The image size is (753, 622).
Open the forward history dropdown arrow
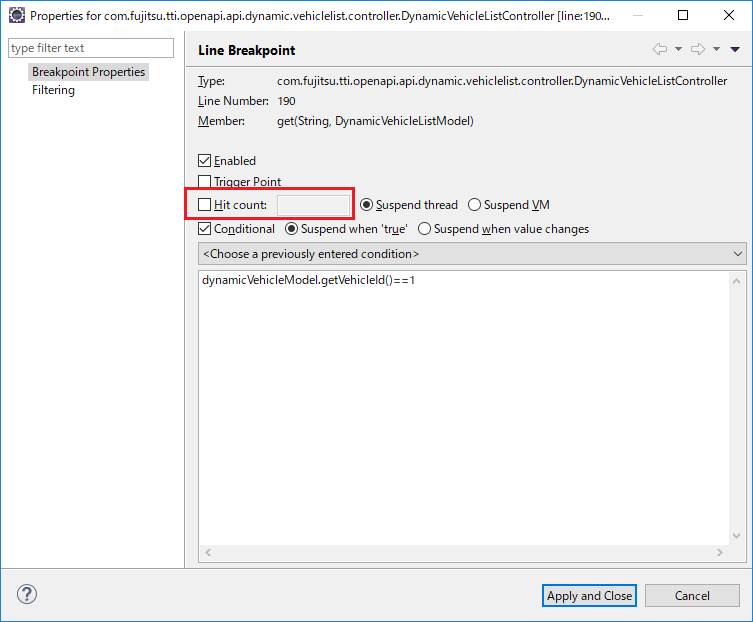(x=717, y=49)
